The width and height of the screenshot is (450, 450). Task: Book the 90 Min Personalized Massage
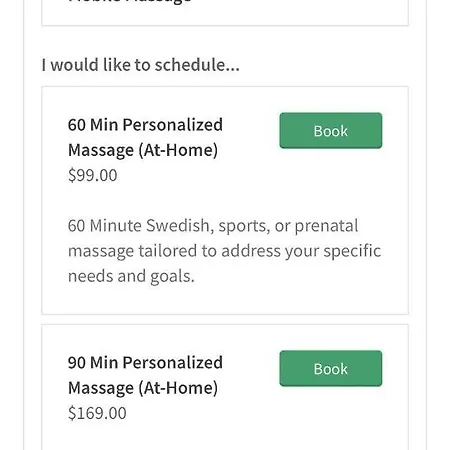(331, 368)
